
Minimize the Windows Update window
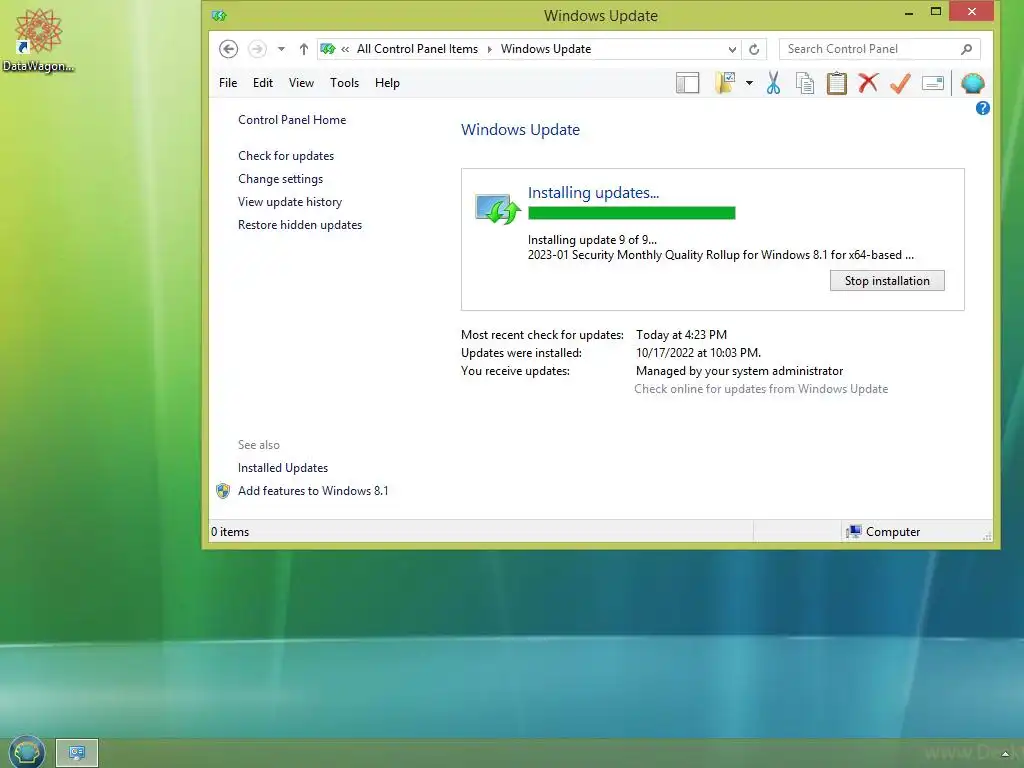(x=908, y=12)
